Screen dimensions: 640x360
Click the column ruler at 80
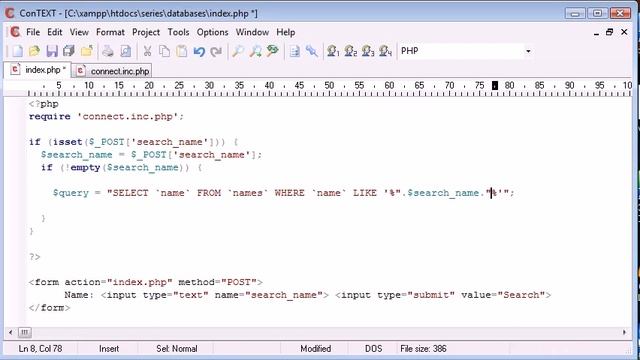(x=509, y=85)
